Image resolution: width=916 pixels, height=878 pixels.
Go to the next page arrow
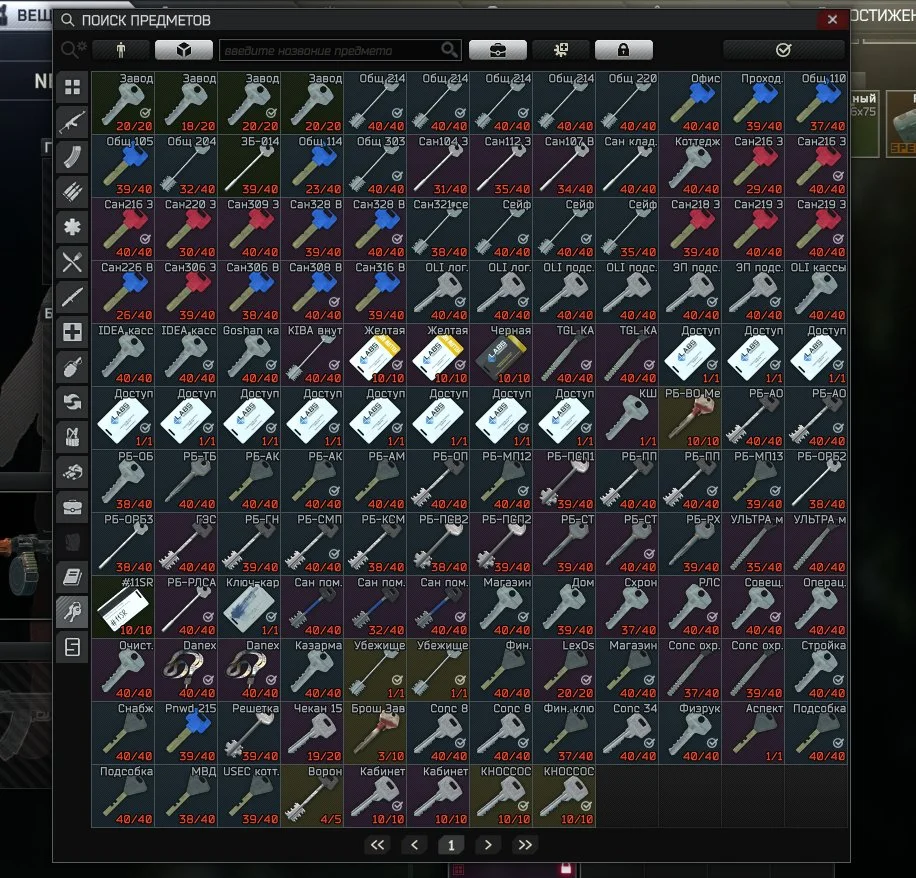click(488, 845)
